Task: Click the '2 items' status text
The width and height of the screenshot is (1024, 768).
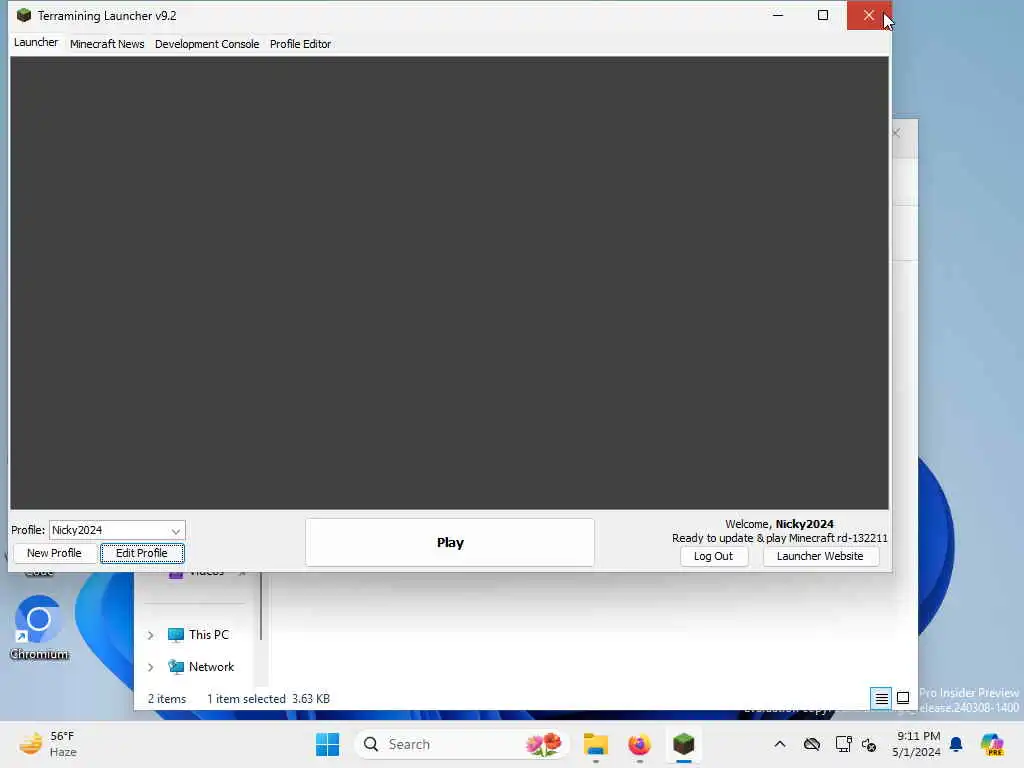Action: [x=167, y=699]
